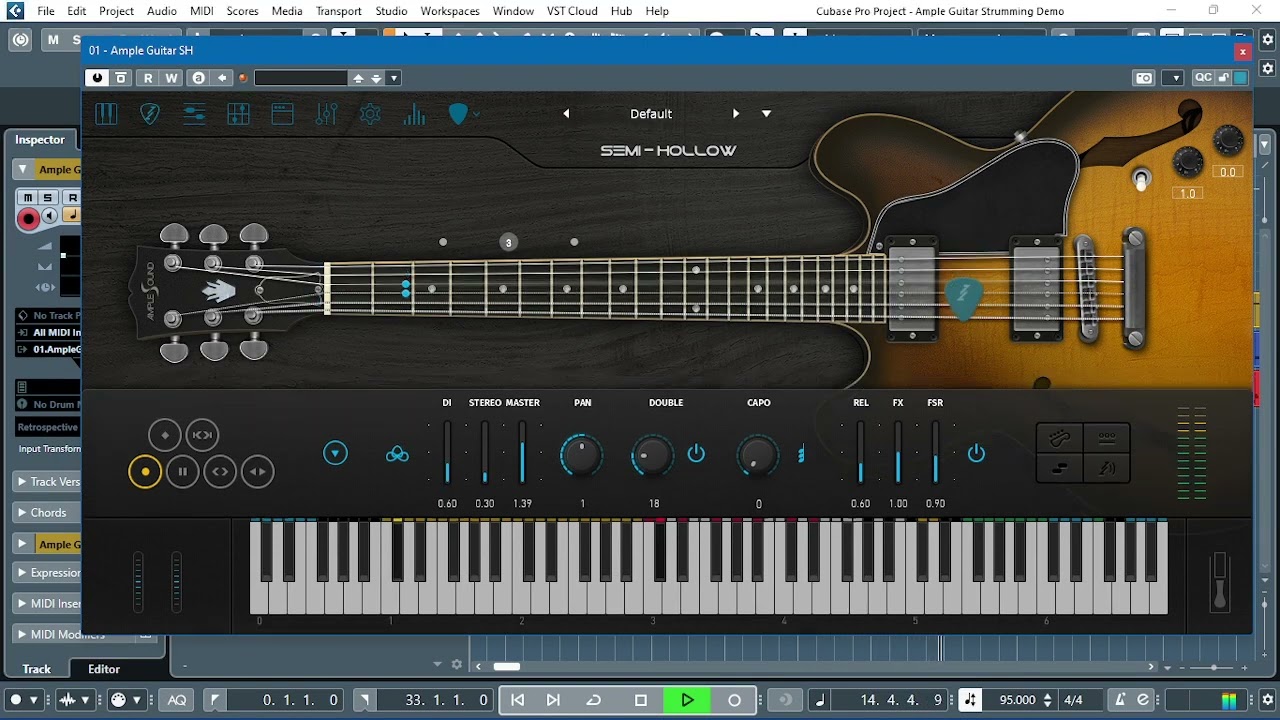The width and height of the screenshot is (1280, 720).
Task: Click the Retrospective record button
Action: click(x=48, y=427)
